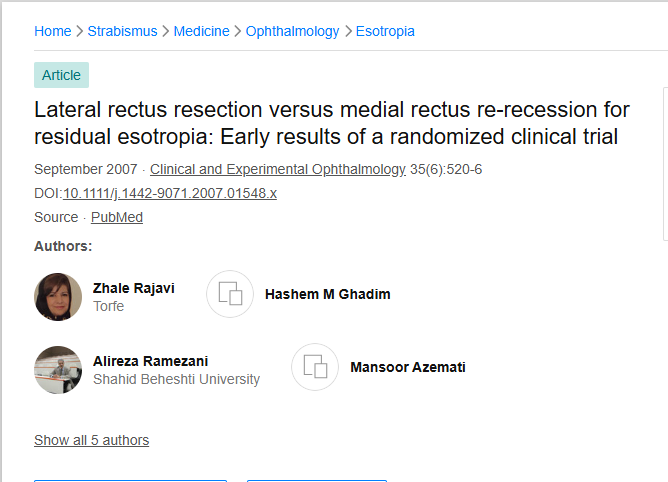Click Hashem M Ghadim author name
This screenshot has height=482, width=668.
click(x=327, y=294)
